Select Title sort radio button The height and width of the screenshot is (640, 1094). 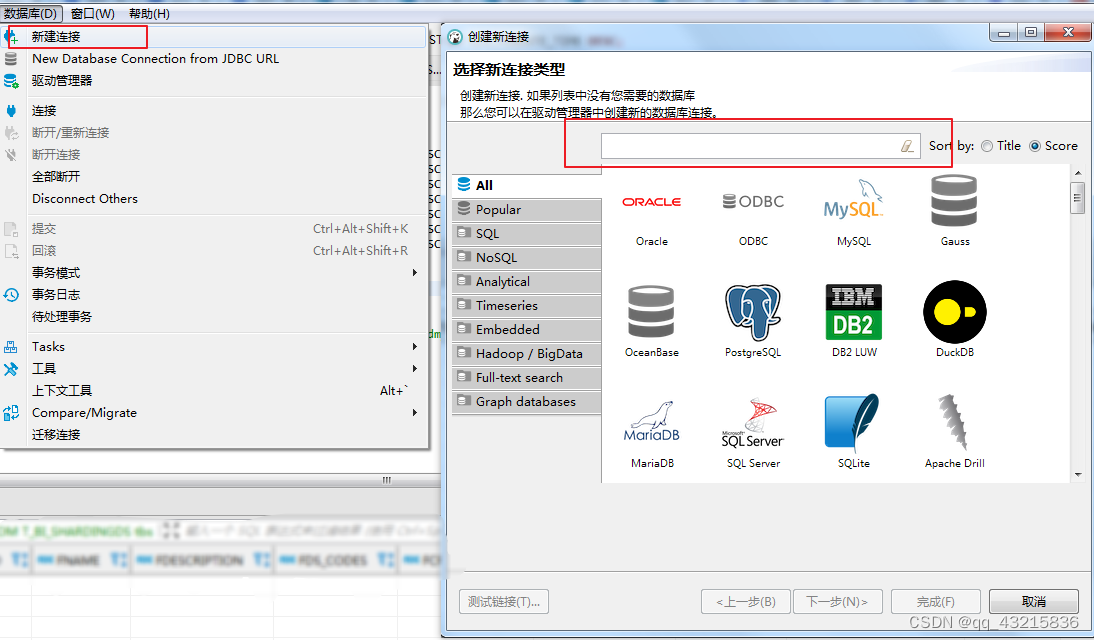[987, 146]
